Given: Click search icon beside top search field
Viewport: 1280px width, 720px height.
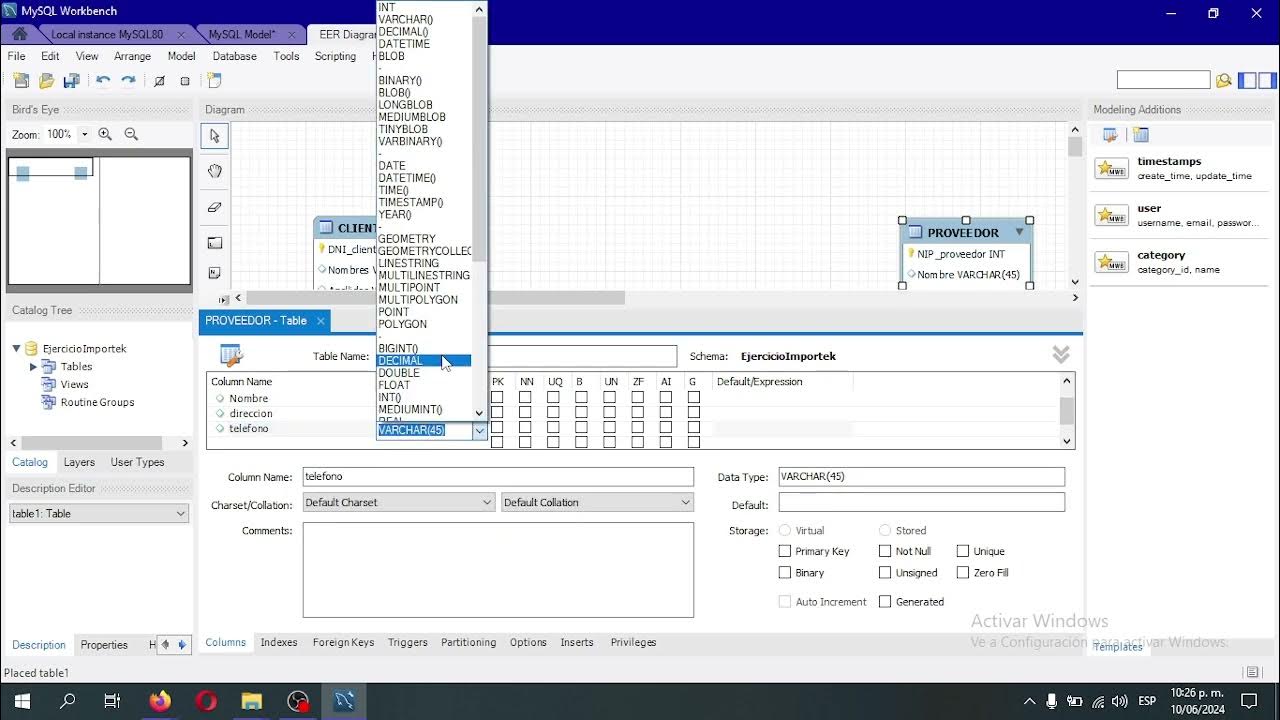Looking at the screenshot, I should pos(1223,81).
